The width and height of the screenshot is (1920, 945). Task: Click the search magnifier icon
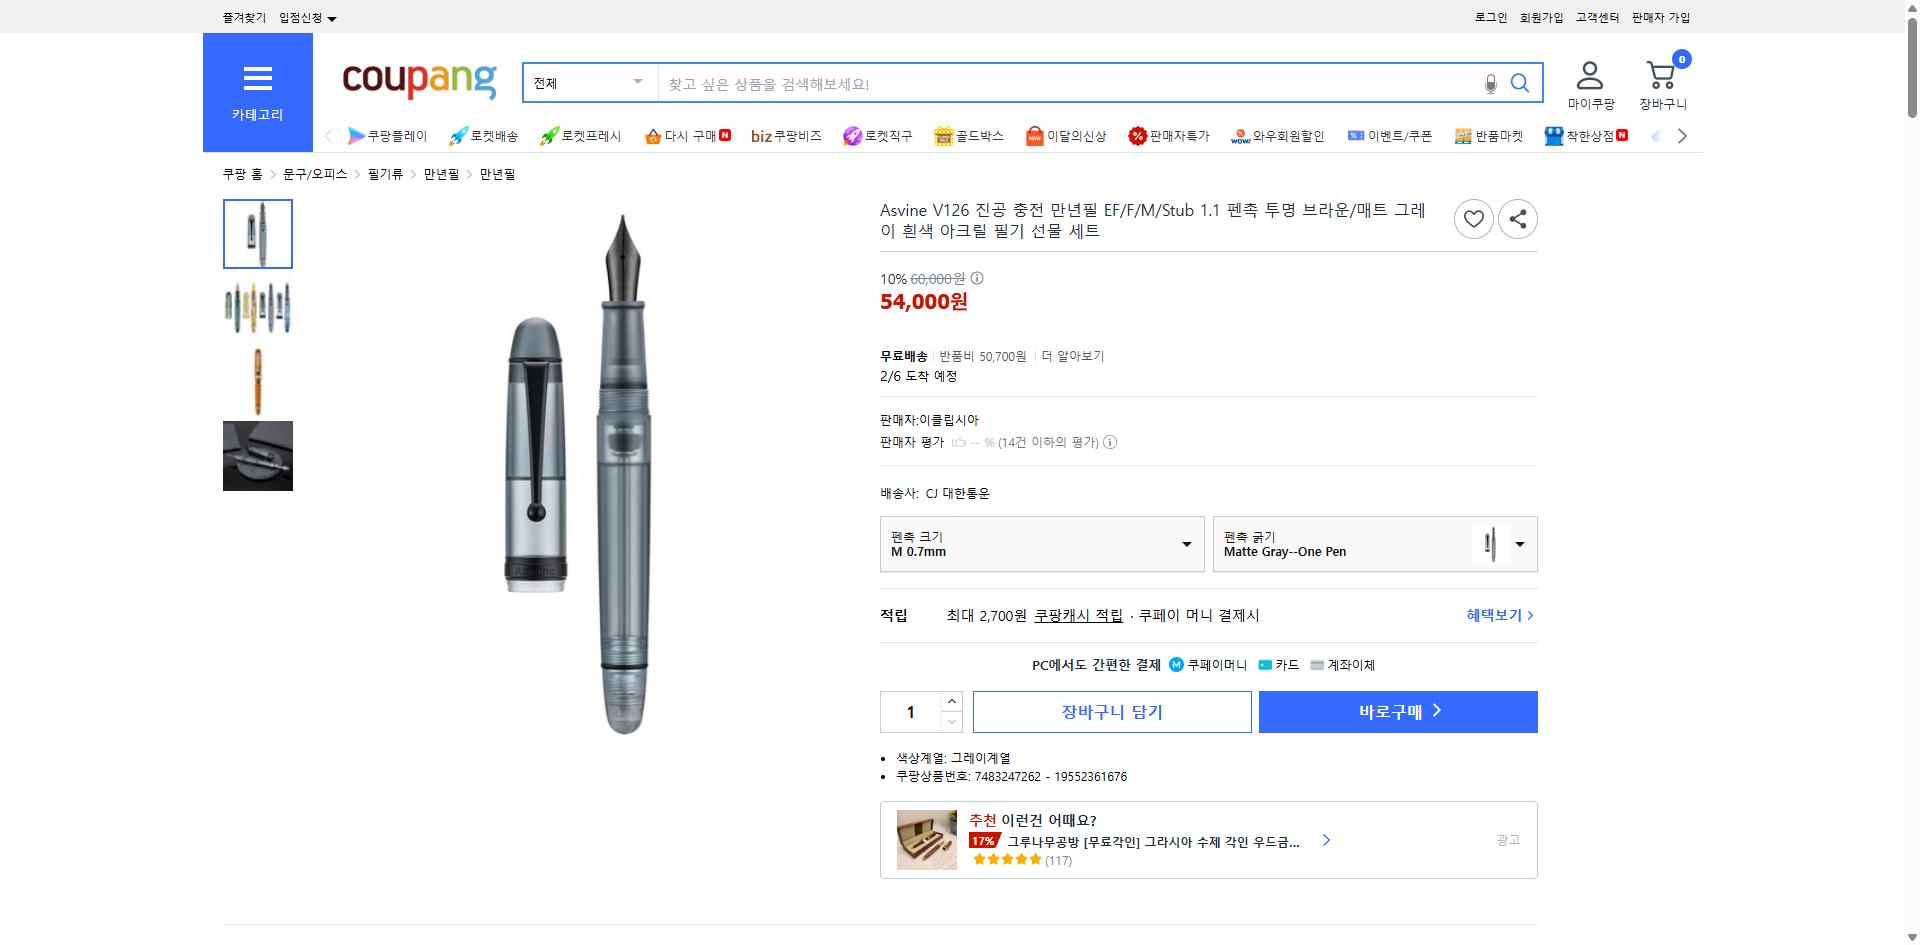[1519, 83]
